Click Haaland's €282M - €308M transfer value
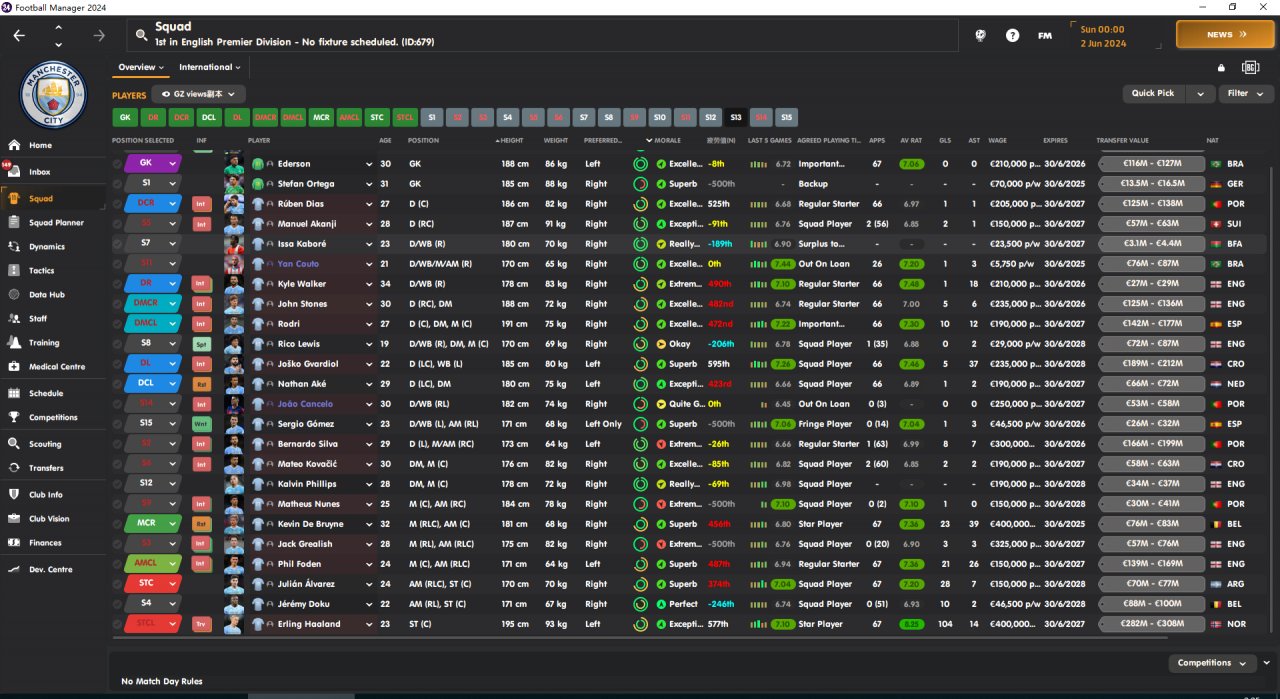Image resolution: width=1280 pixels, height=699 pixels. (1150, 624)
